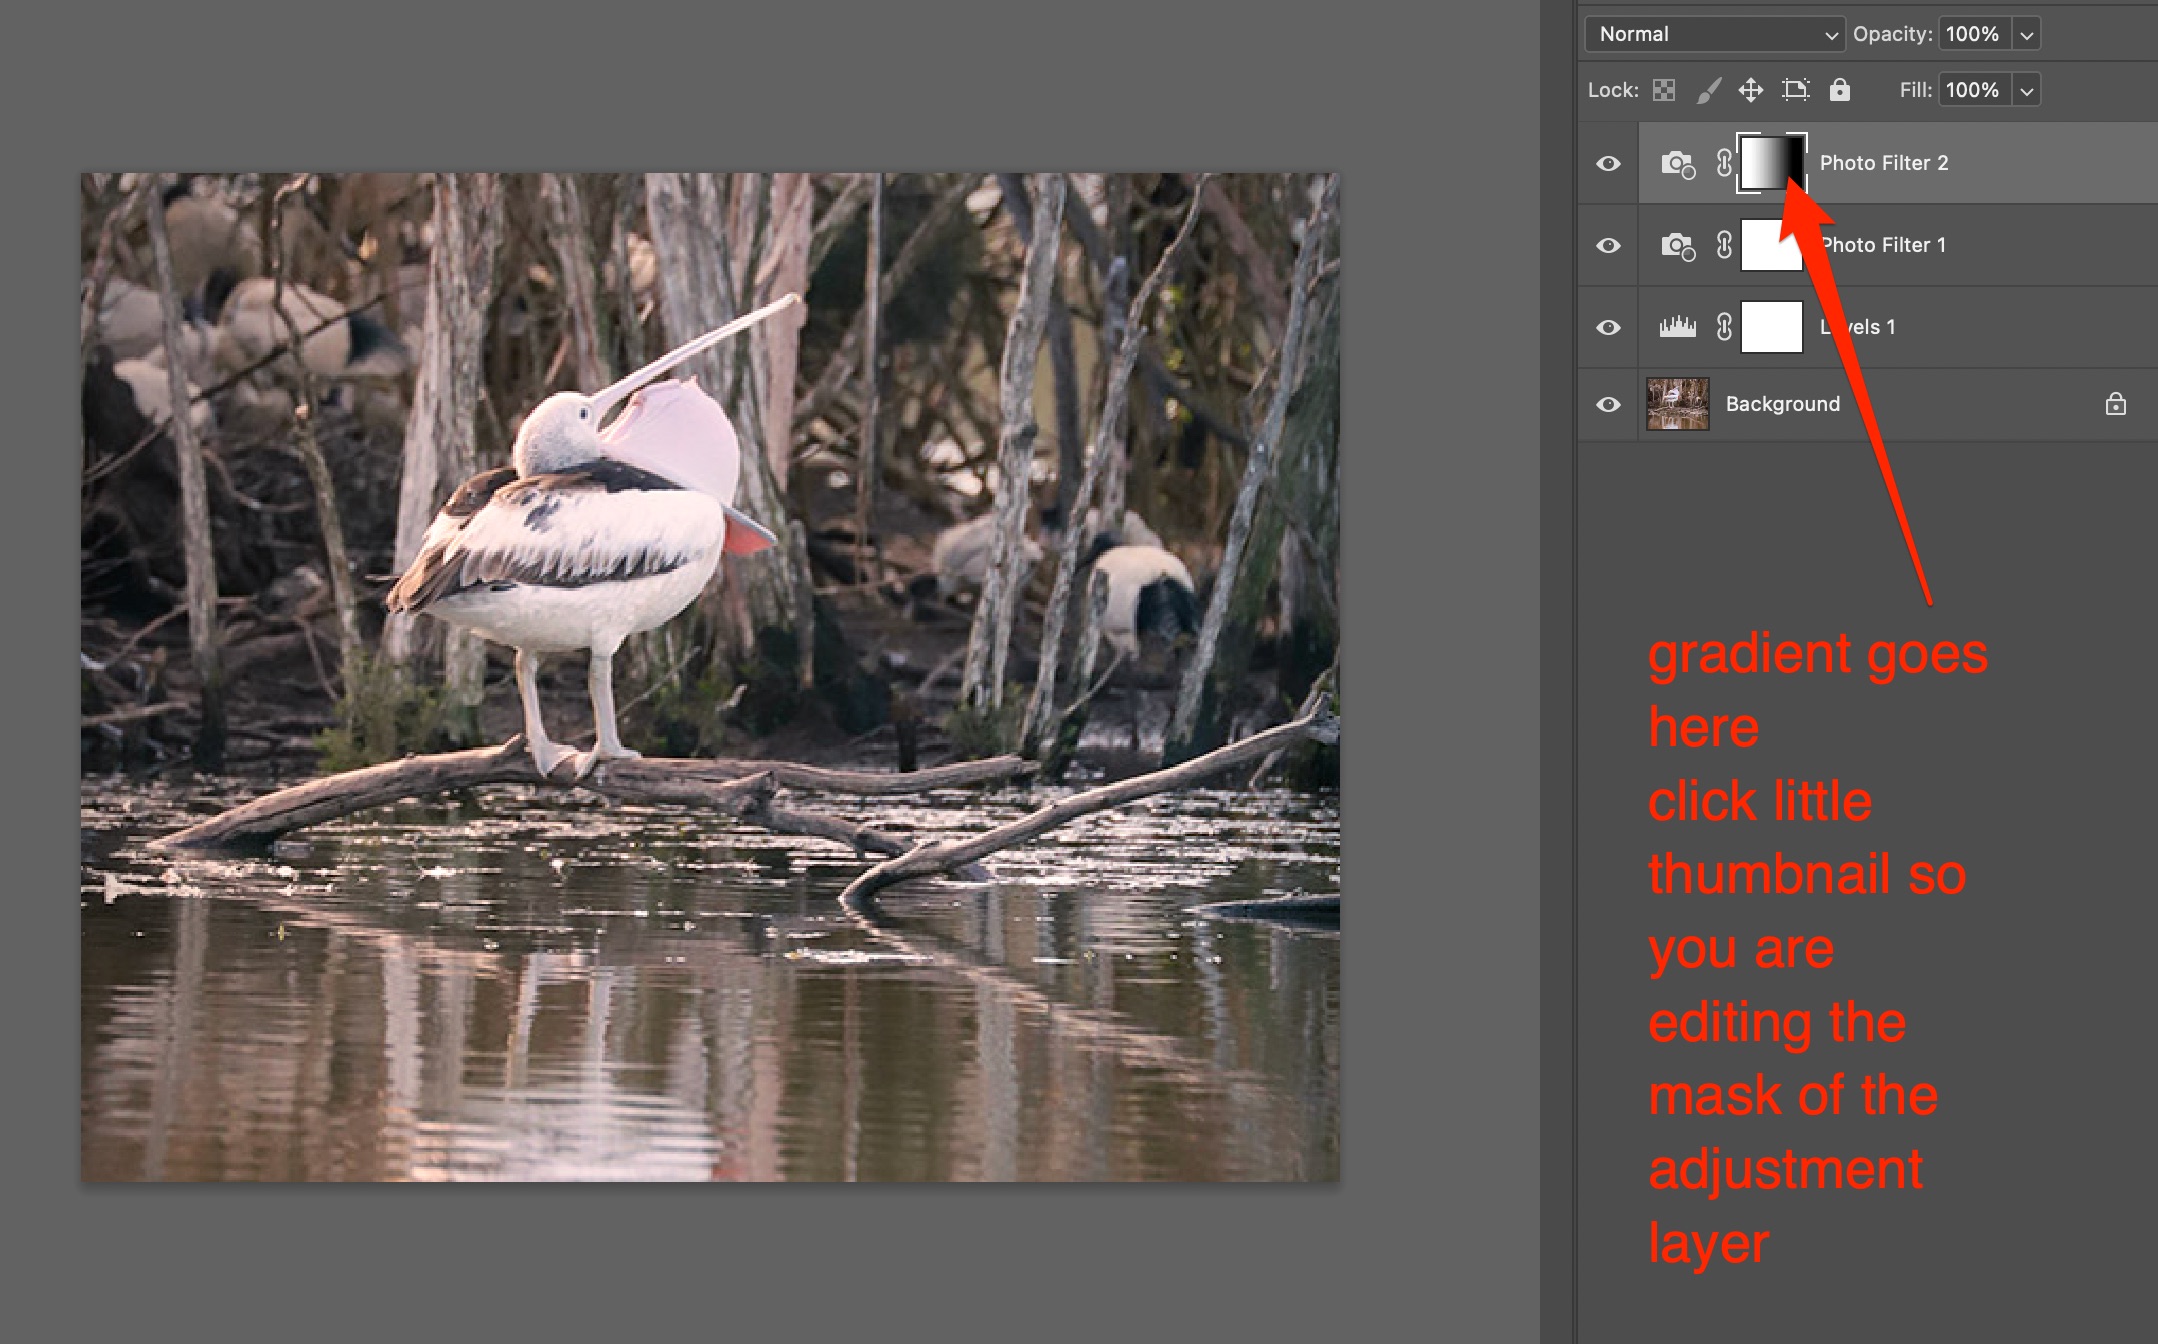Click the Background layer image thumbnail
The image size is (2158, 1344).
tap(1677, 404)
